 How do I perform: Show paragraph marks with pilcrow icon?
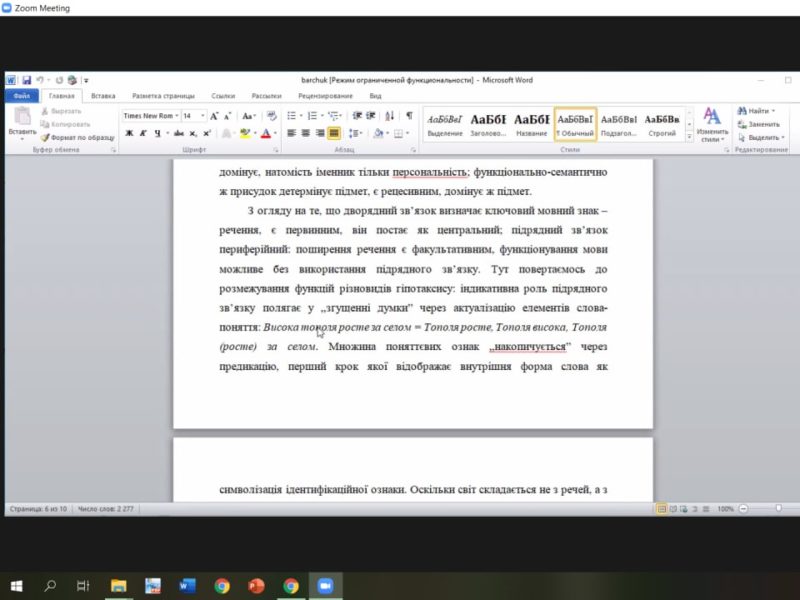click(x=409, y=116)
